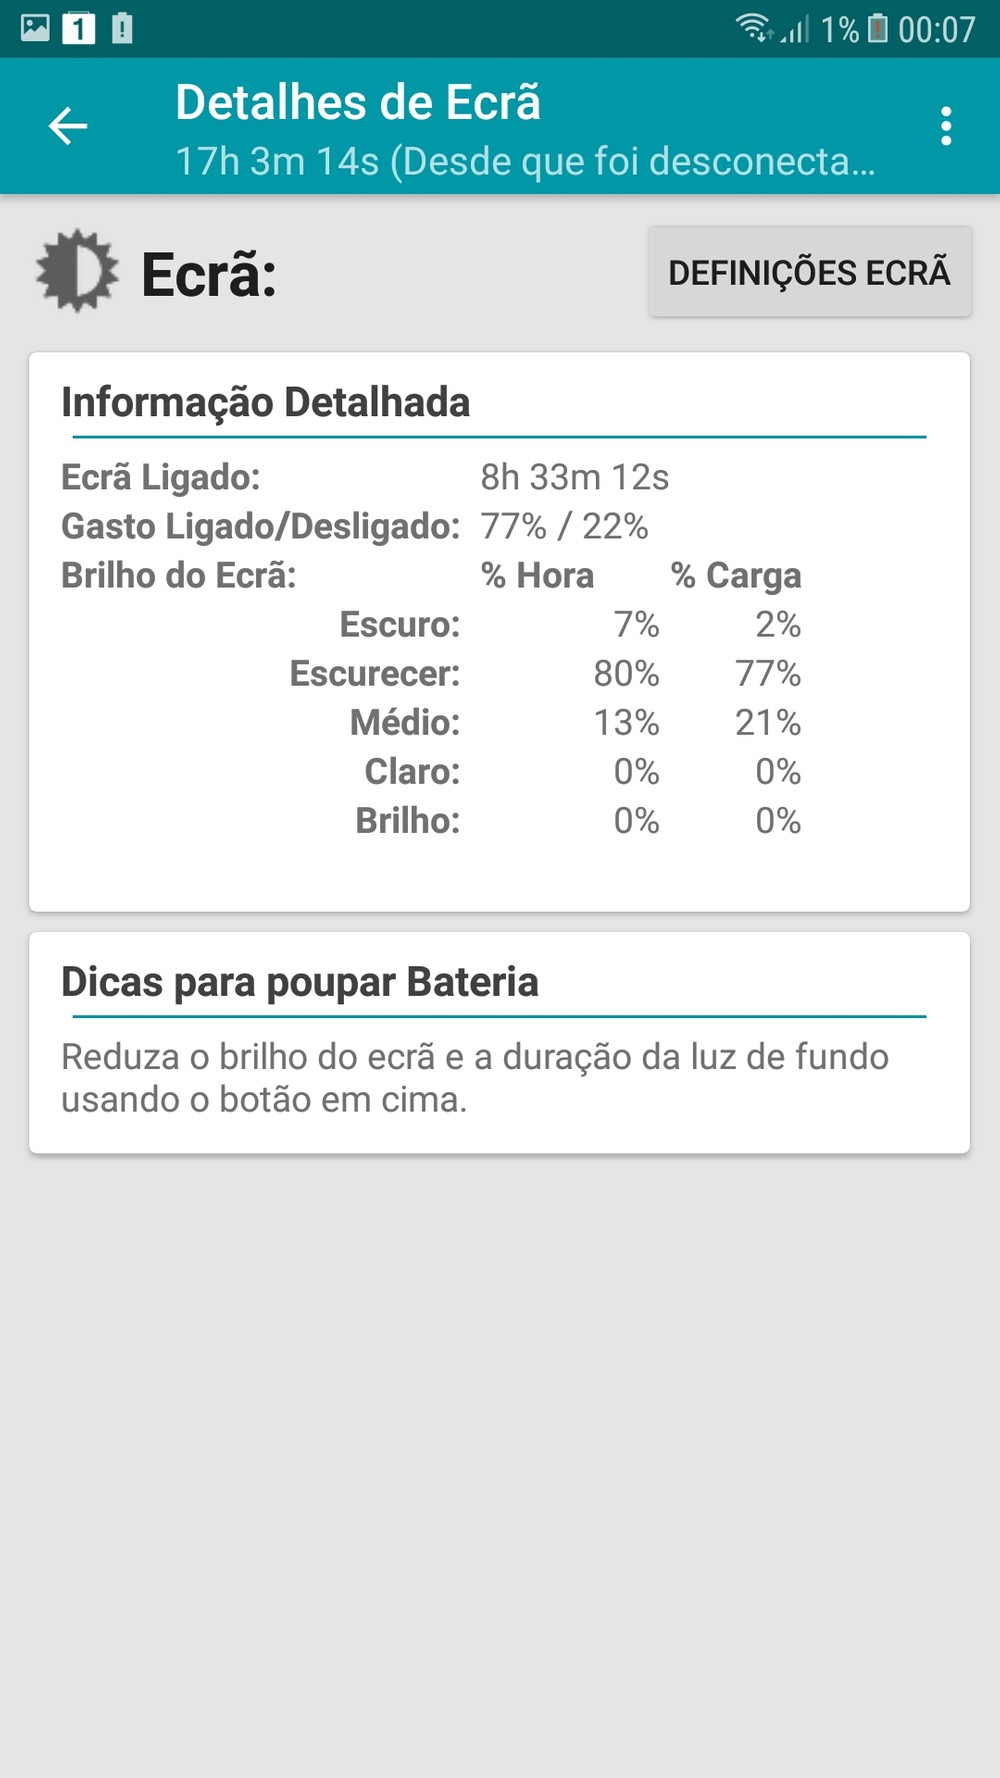Open the three-dot overflow menu
The image size is (1000, 1778).
point(945,127)
